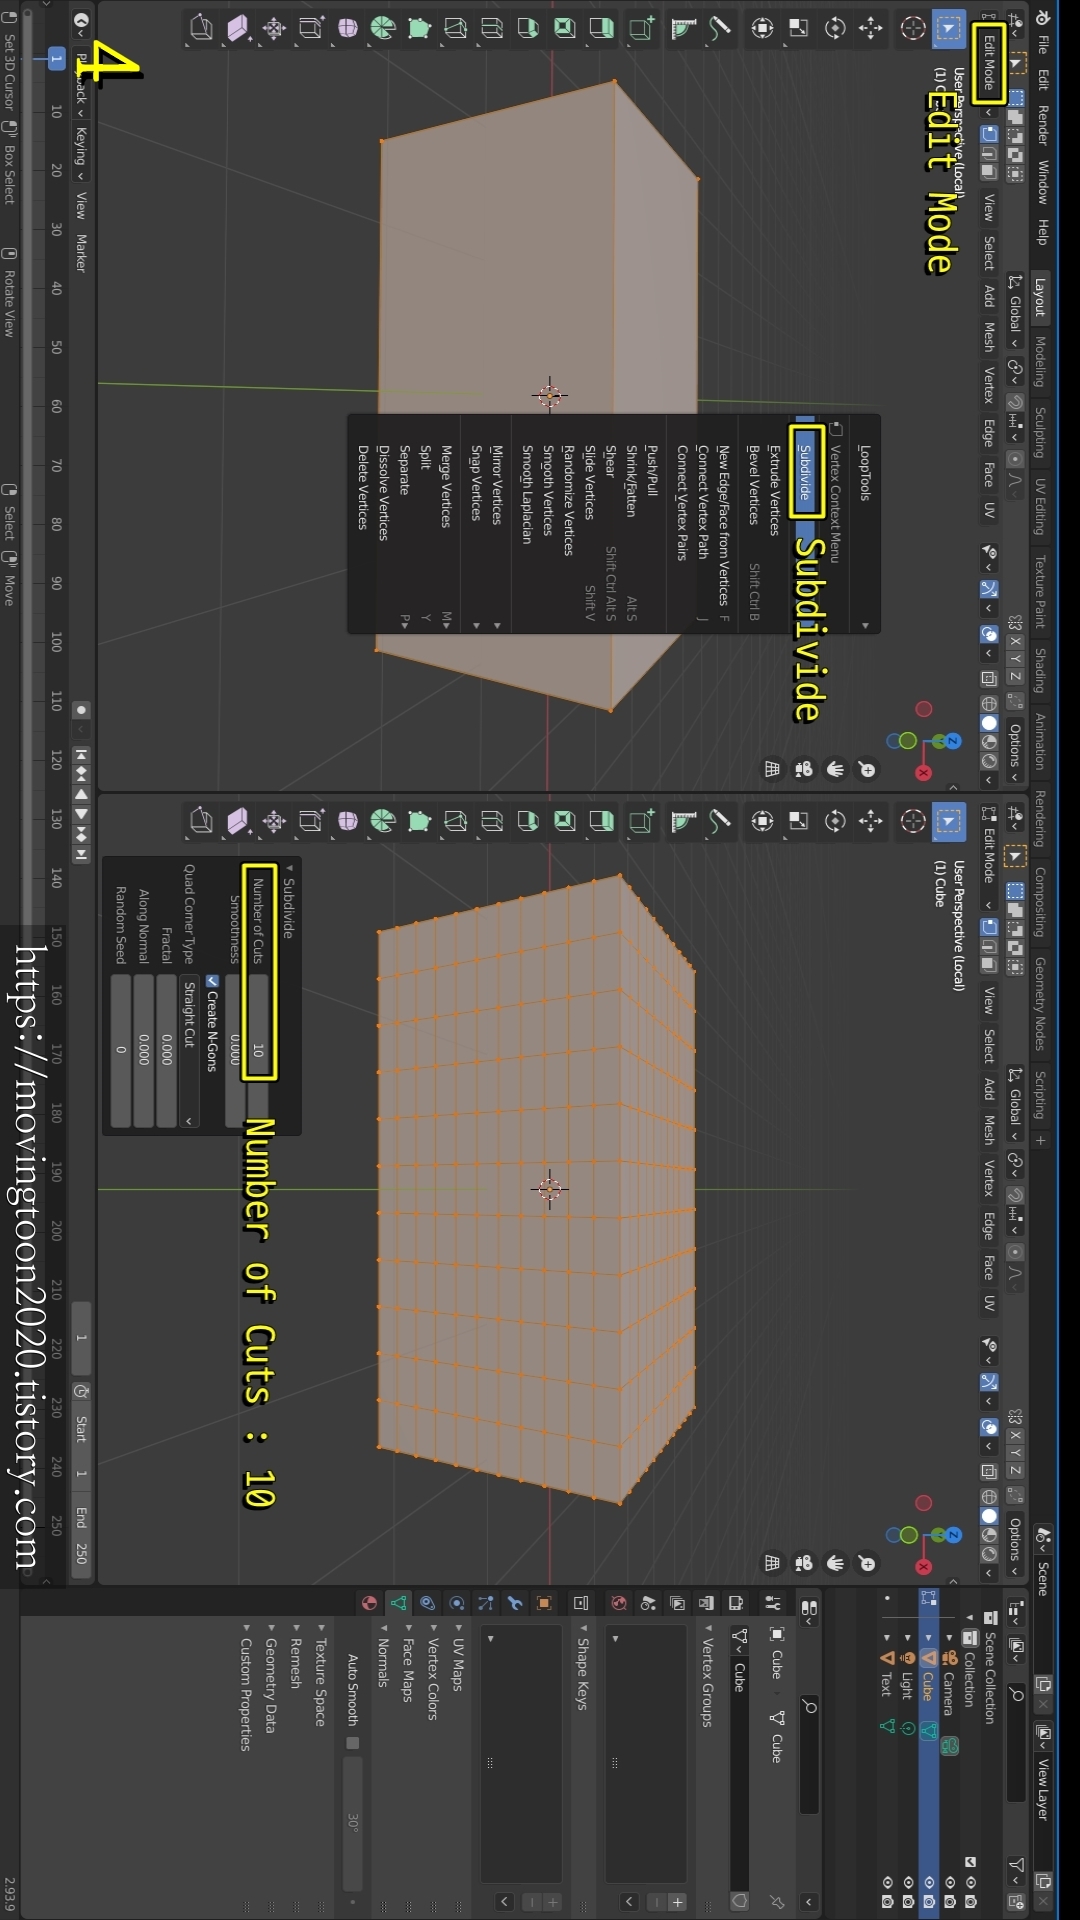
Task: Select the Spin tool in the subdivided-cube viewport
Action: click(x=383, y=821)
